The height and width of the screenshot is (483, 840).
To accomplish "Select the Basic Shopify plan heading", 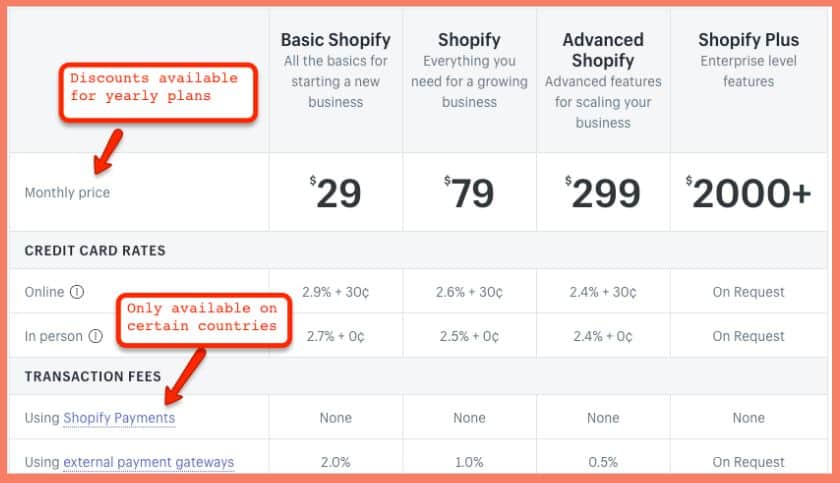I will click(x=335, y=41).
